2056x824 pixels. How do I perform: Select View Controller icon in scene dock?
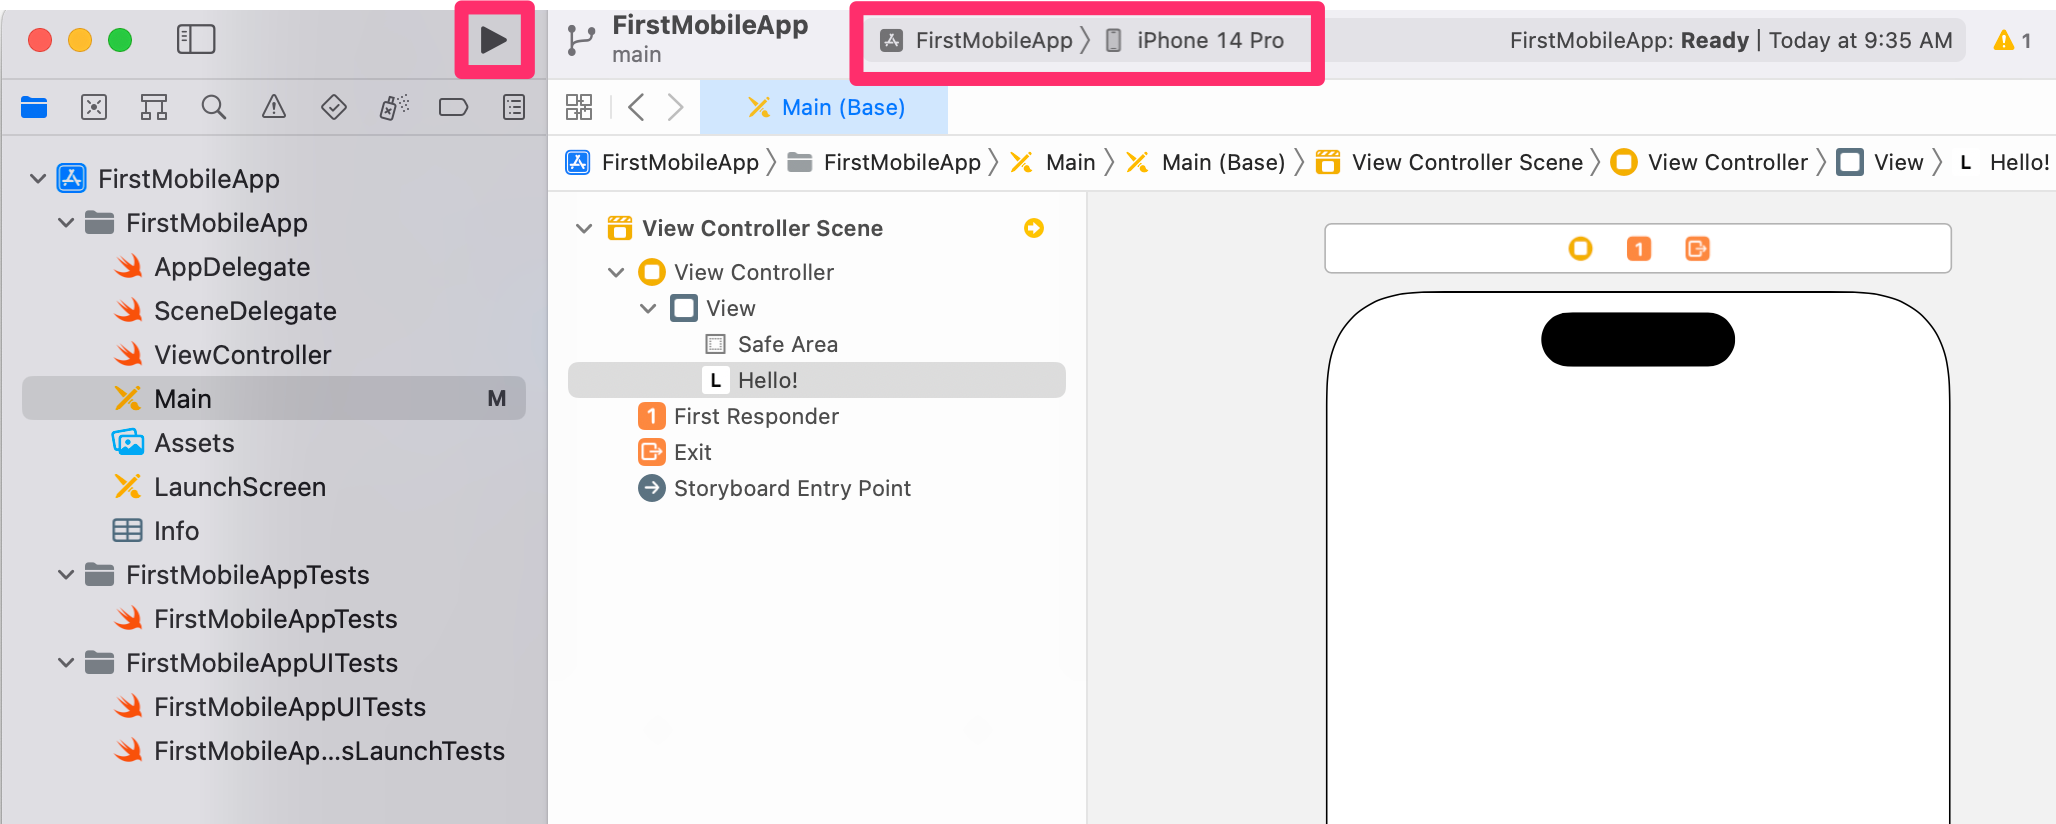click(1580, 248)
